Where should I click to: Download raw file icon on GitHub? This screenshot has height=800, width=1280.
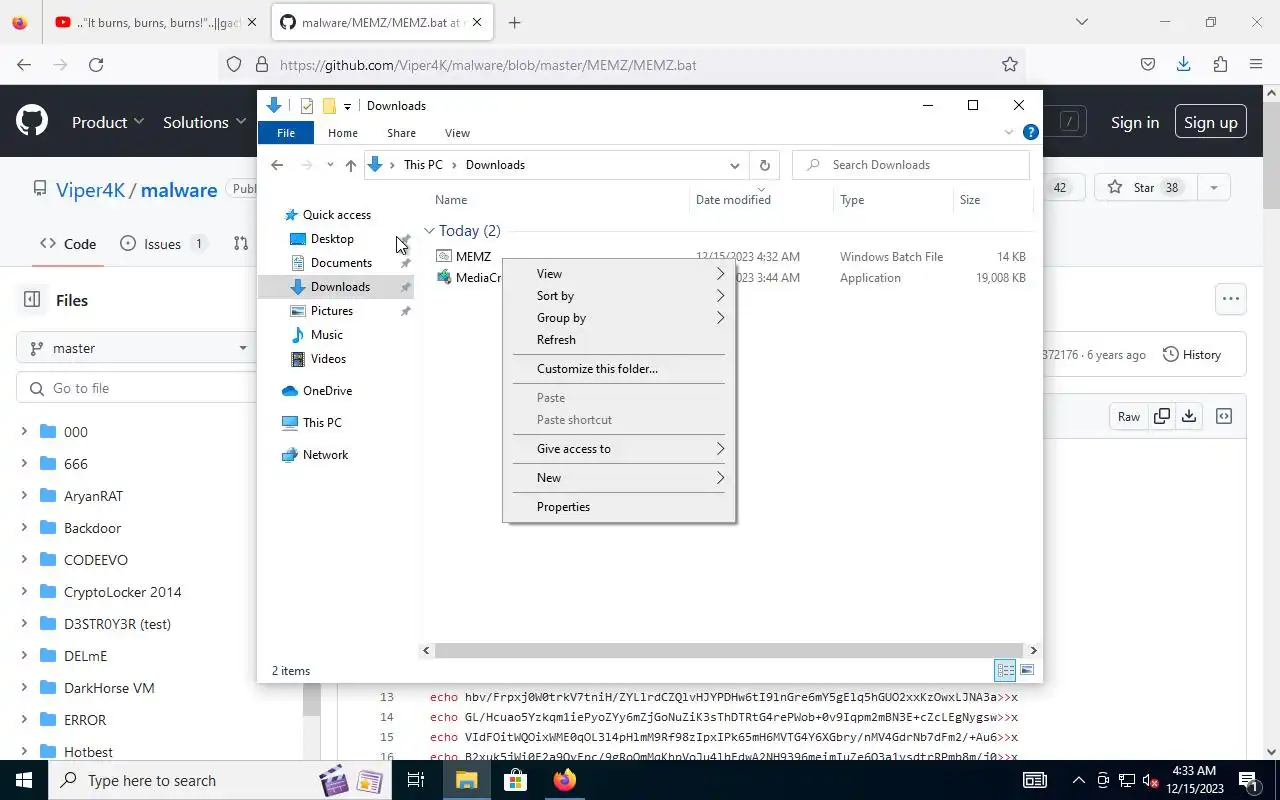click(1189, 416)
